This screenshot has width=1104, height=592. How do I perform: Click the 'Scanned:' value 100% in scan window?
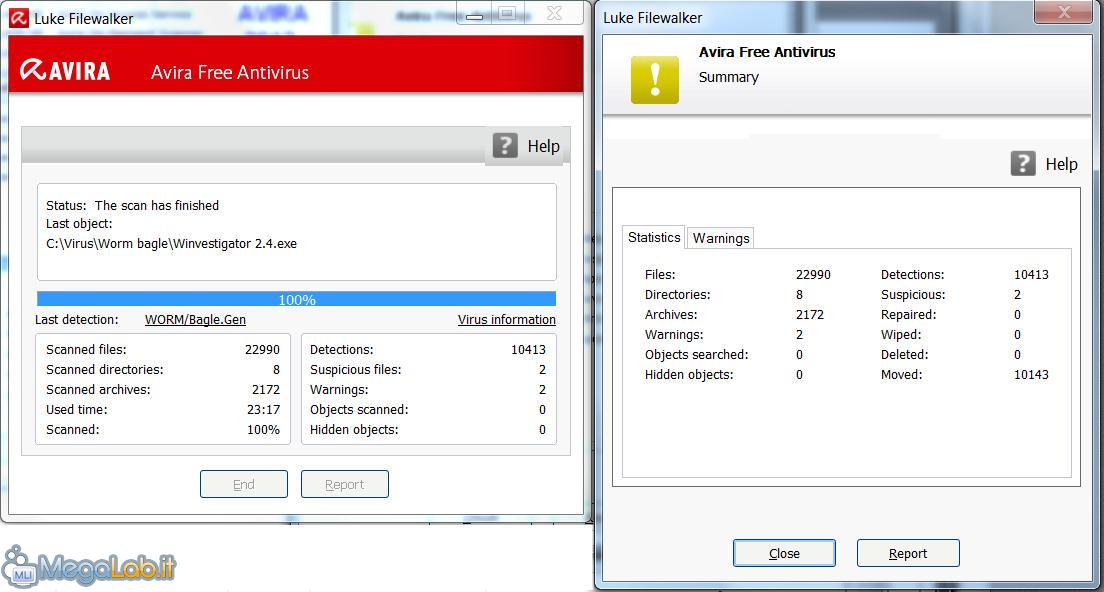[263, 429]
